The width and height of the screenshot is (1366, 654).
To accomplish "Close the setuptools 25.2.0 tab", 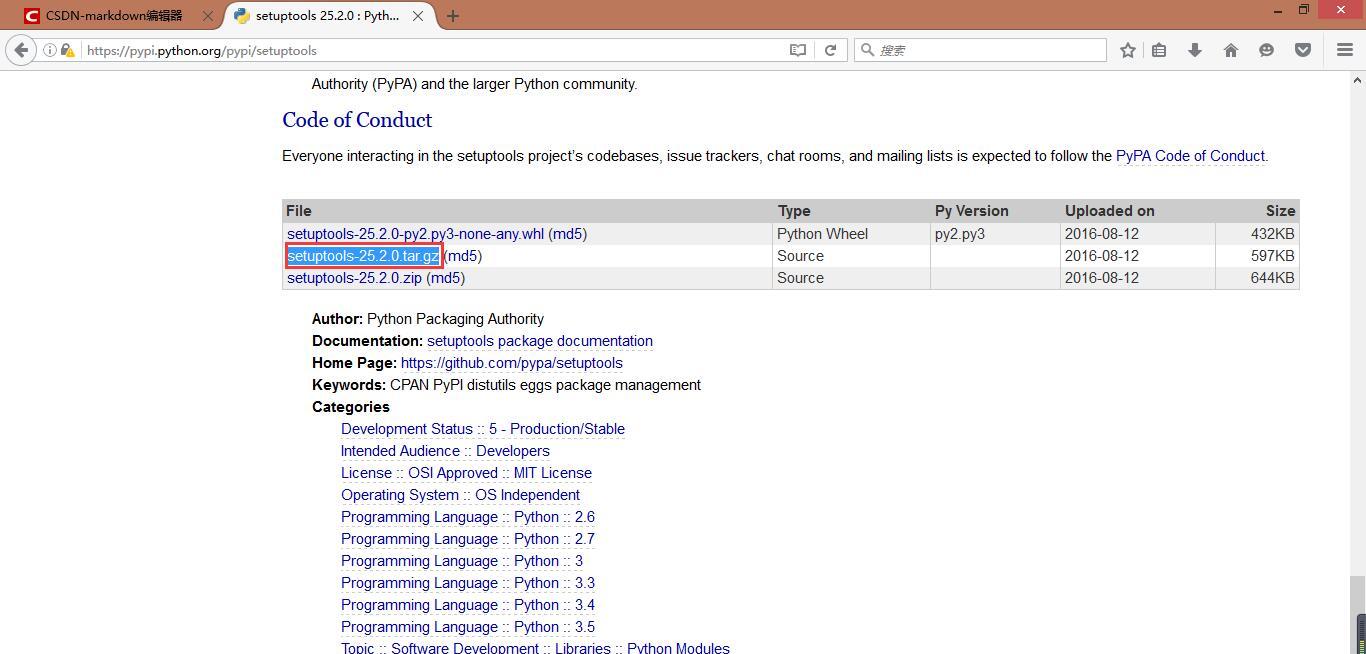I will (x=418, y=16).
